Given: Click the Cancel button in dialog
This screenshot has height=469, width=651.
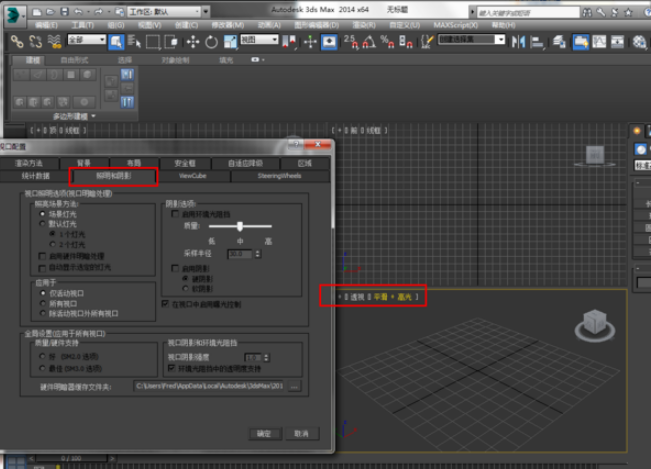Looking at the screenshot, I should pos(301,434).
